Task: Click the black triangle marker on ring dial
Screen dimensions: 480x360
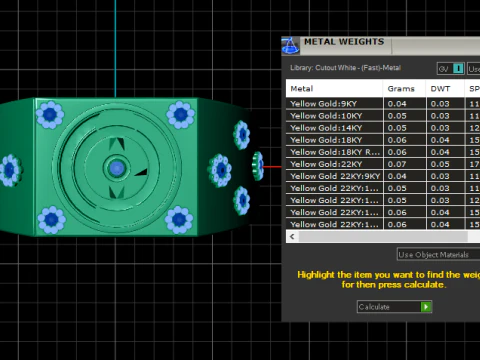Action: coord(141,172)
